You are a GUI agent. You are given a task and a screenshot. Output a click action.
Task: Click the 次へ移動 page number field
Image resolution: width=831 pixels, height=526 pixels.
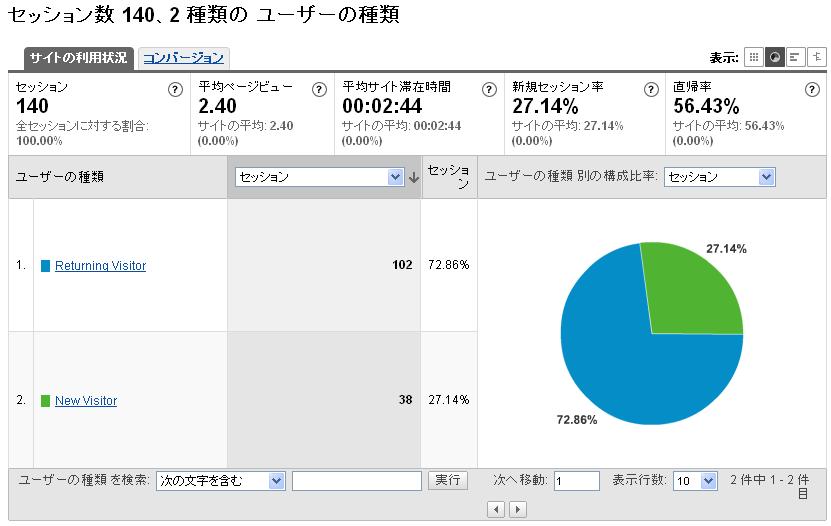[576, 481]
